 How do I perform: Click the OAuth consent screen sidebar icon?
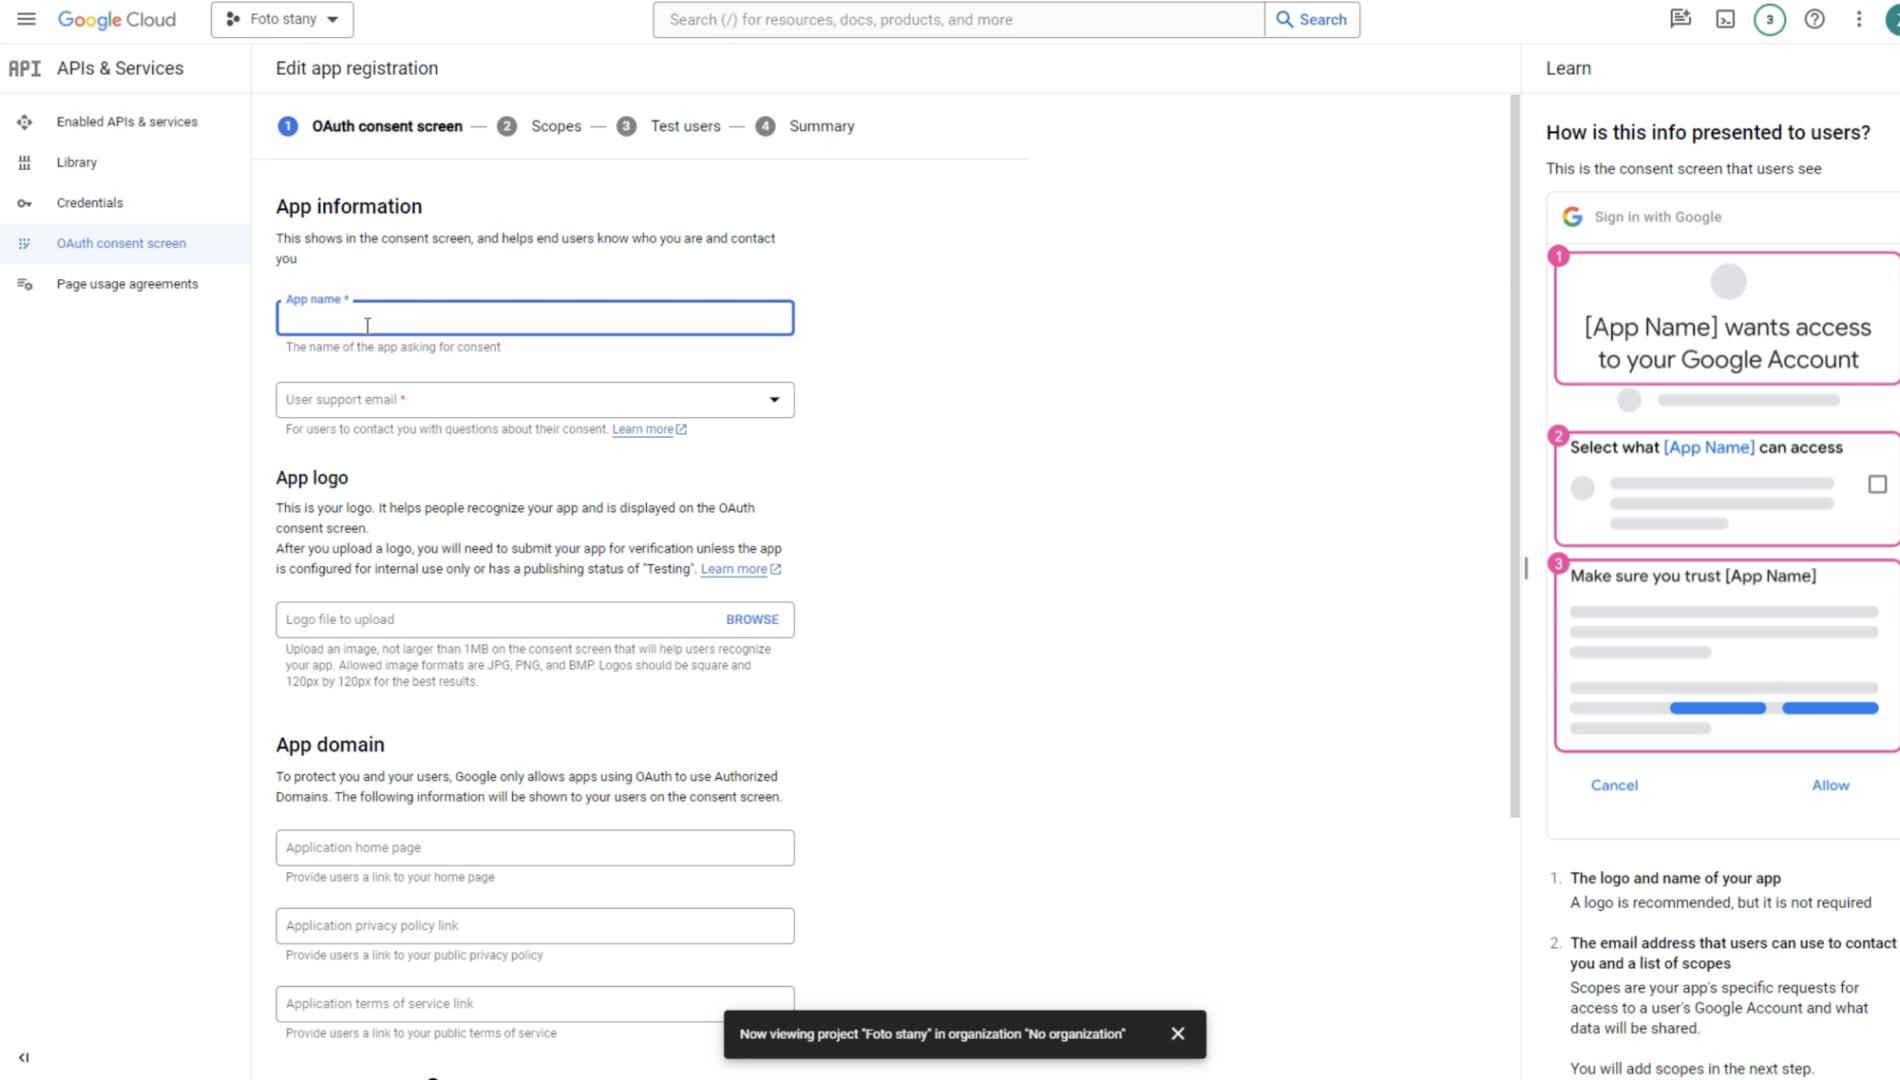click(x=24, y=243)
